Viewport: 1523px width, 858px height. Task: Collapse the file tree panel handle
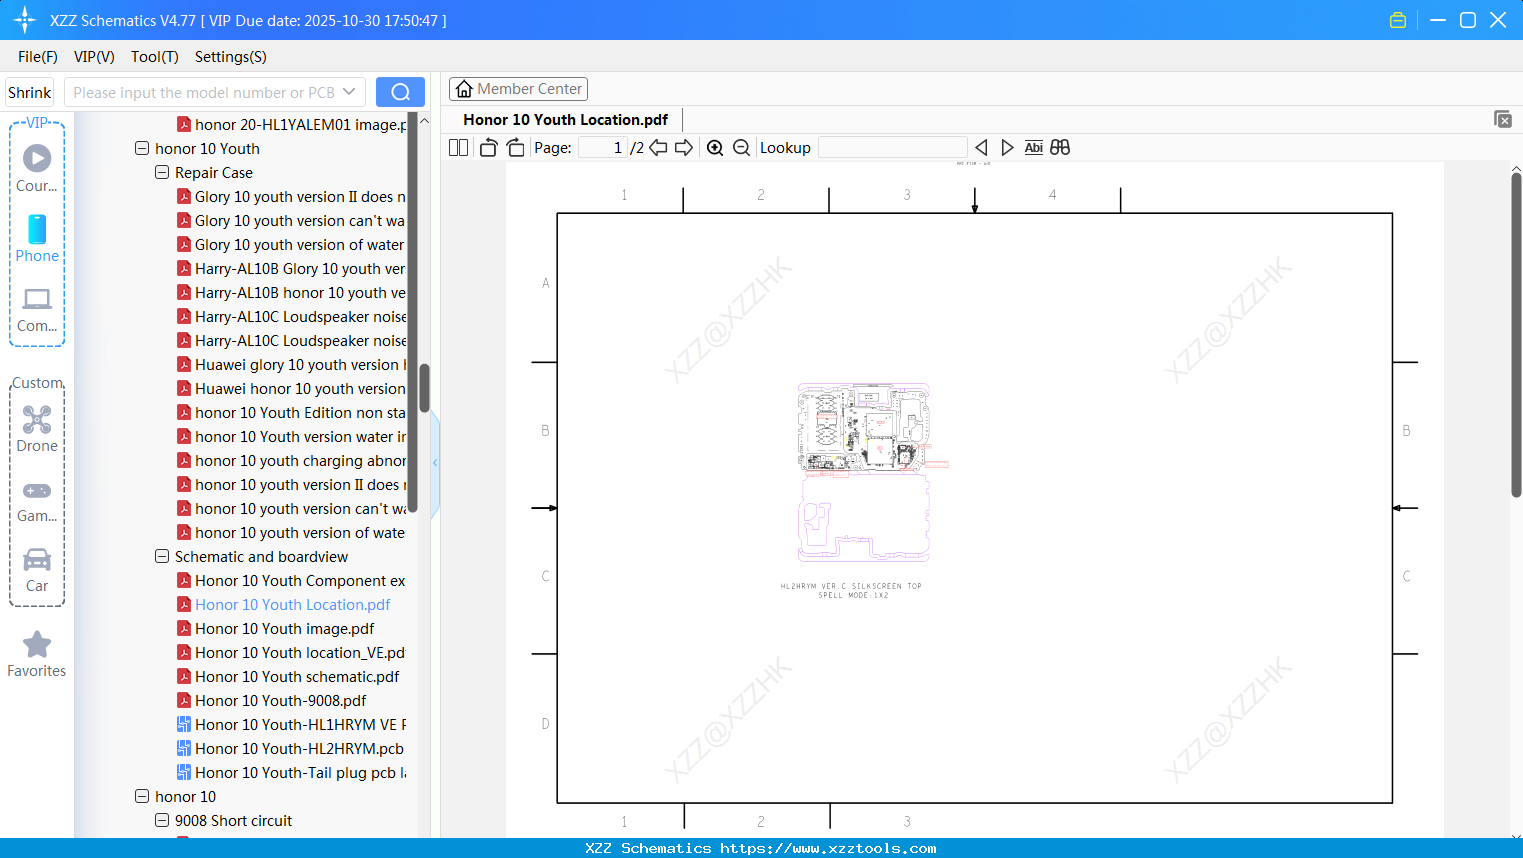[435, 462]
